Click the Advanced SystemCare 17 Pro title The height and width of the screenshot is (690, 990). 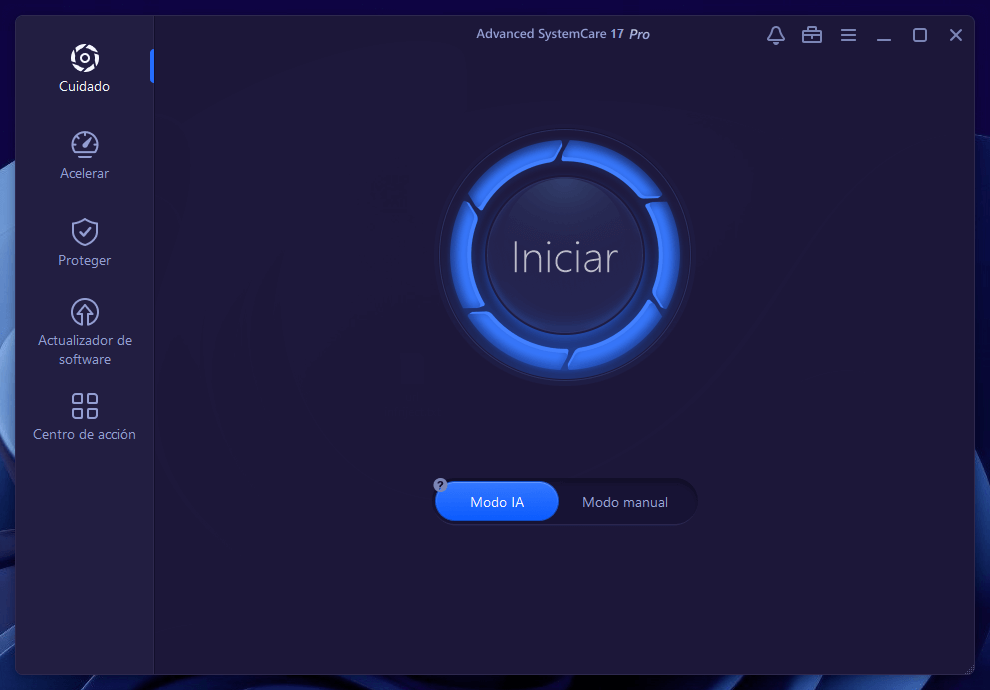tap(563, 34)
